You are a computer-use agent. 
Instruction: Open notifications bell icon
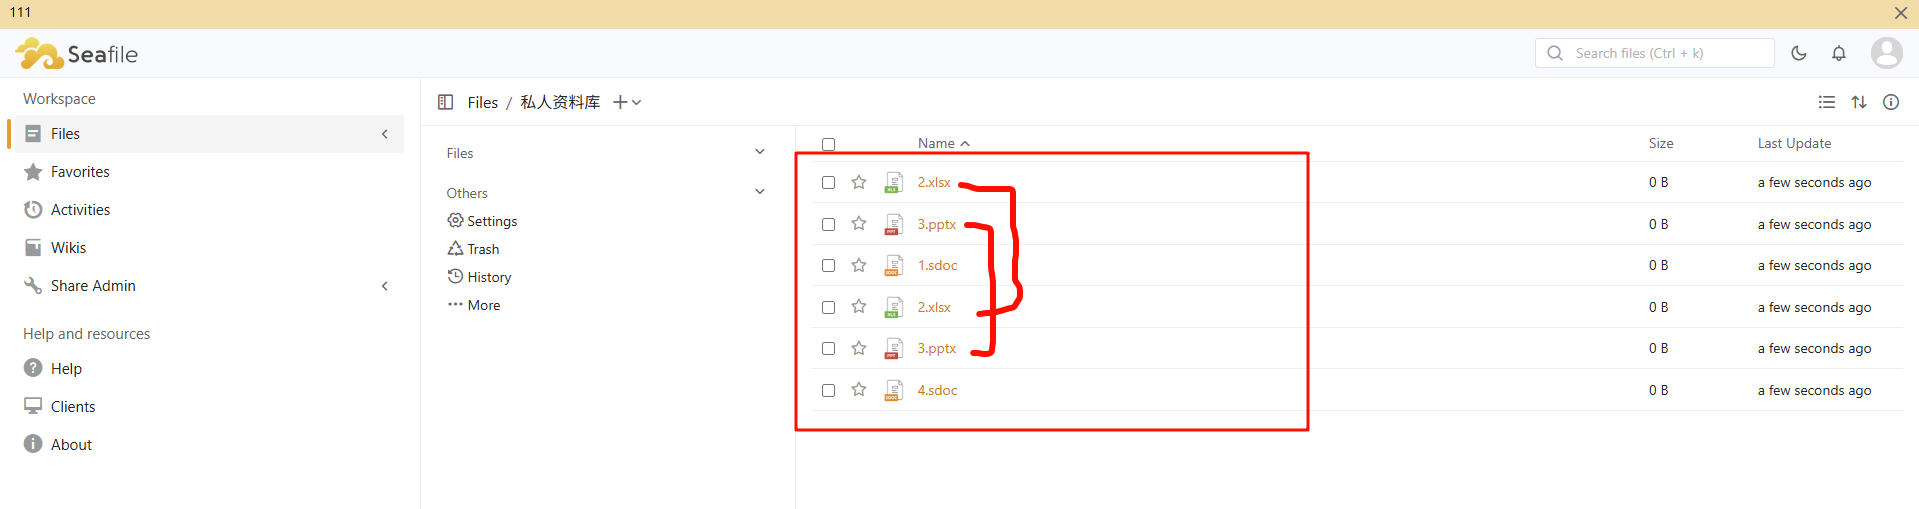tap(1839, 53)
